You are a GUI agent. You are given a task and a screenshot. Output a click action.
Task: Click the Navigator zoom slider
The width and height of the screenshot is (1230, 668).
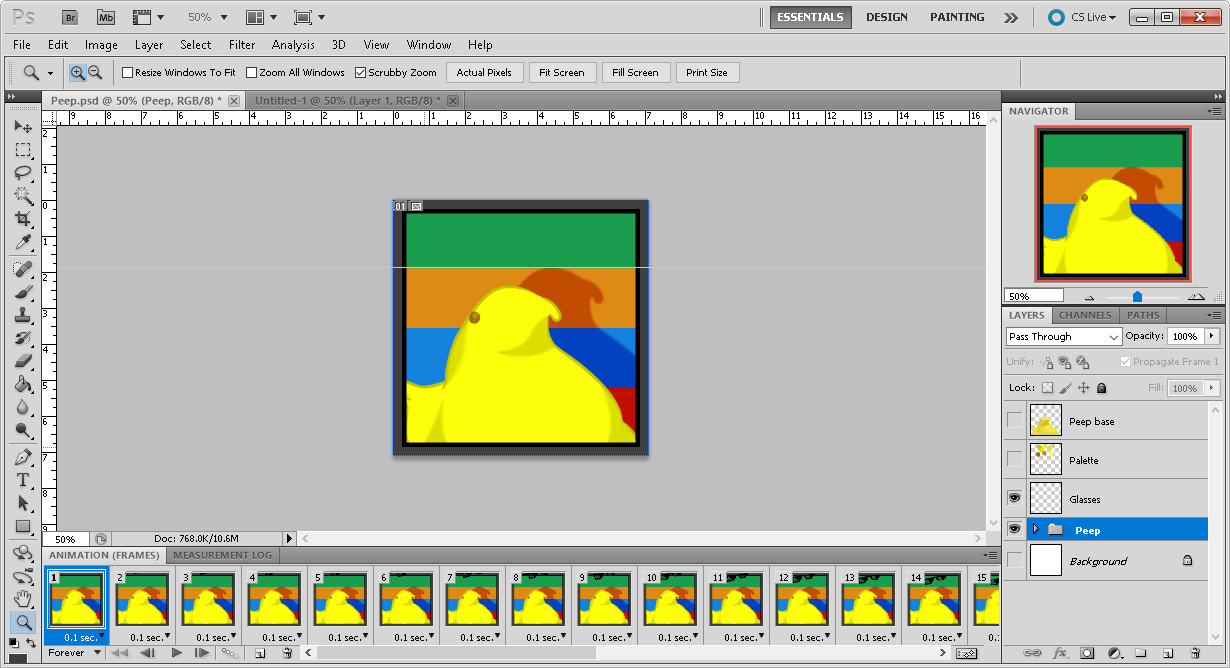tap(1138, 295)
